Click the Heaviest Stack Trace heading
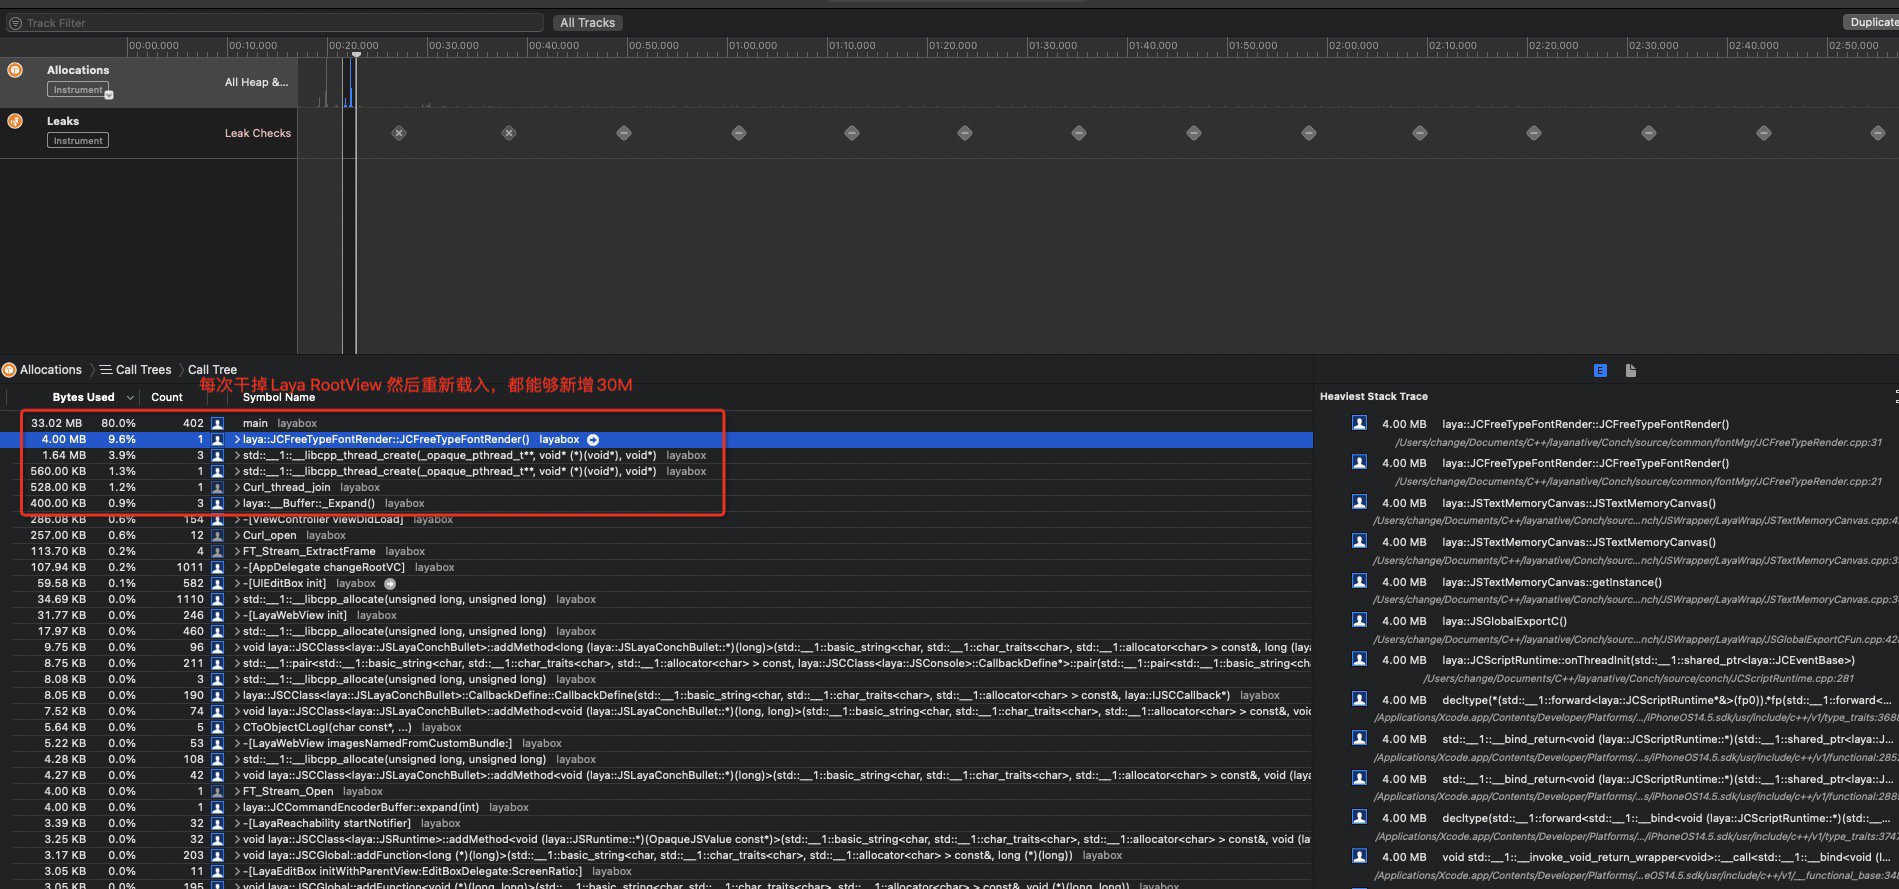Viewport: 1899px width, 889px height. (1373, 396)
